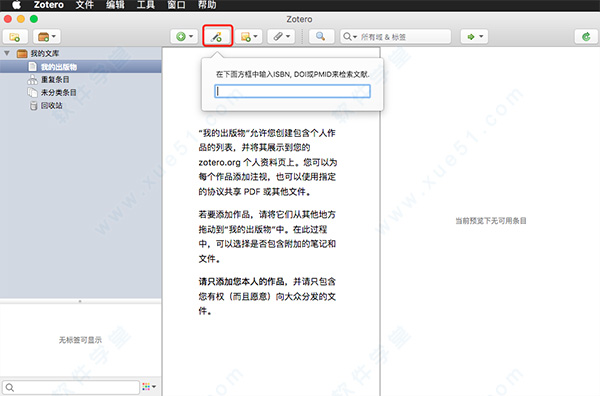
Task: Expand the Add Attachment dropdown arrow
Action: coord(288,37)
